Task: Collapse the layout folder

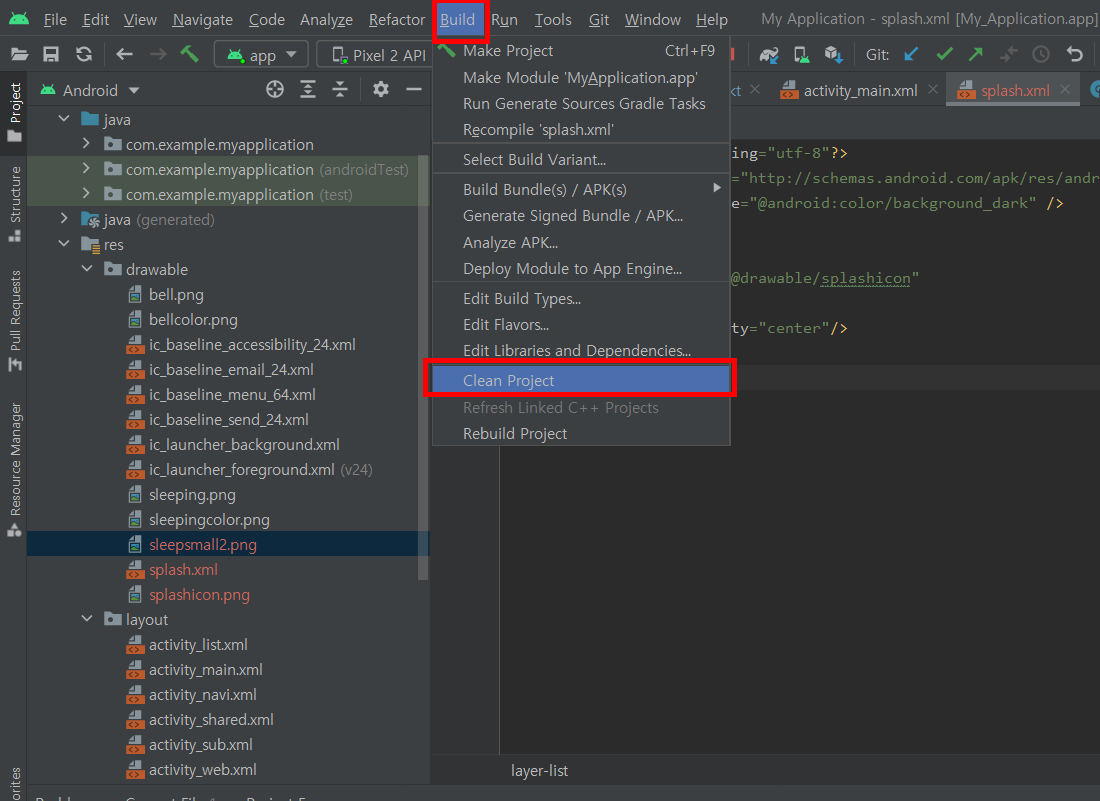Action: [86, 619]
